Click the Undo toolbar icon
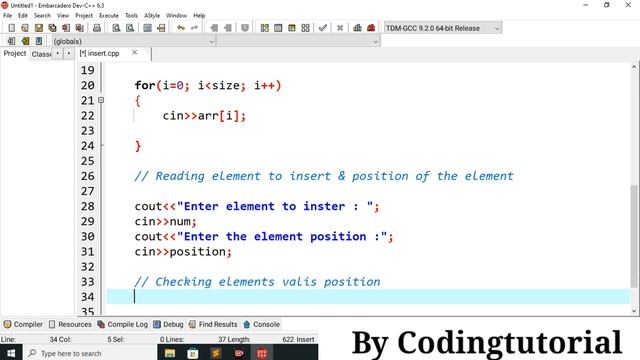Viewport: 640px width, 360px height. (x=180, y=28)
